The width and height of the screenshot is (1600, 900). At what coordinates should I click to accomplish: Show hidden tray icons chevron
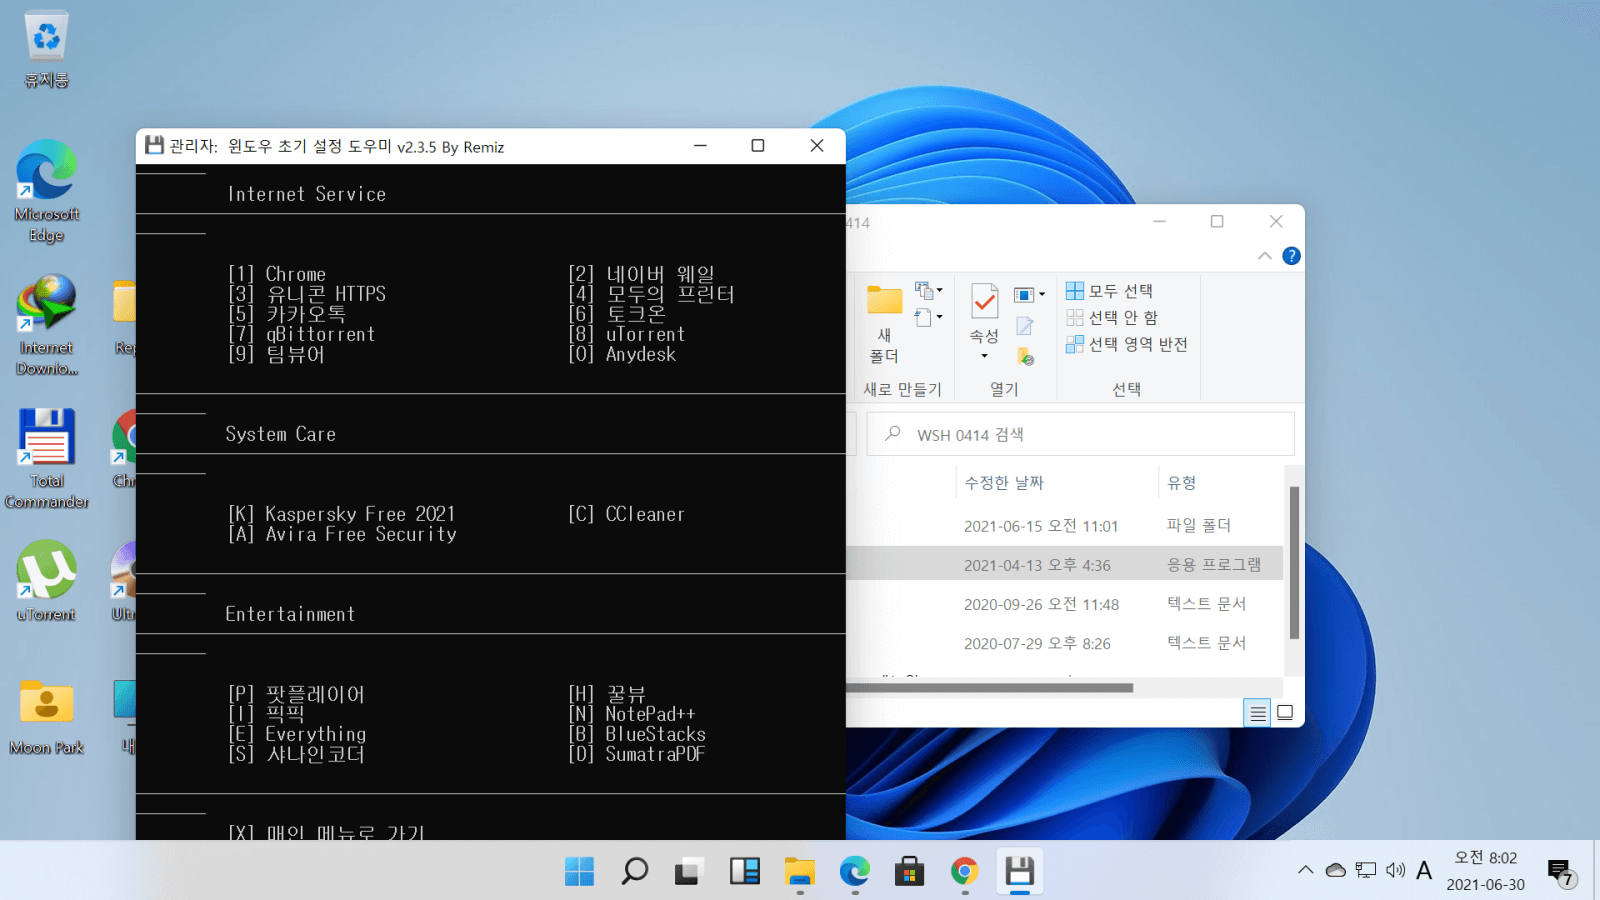point(1305,870)
